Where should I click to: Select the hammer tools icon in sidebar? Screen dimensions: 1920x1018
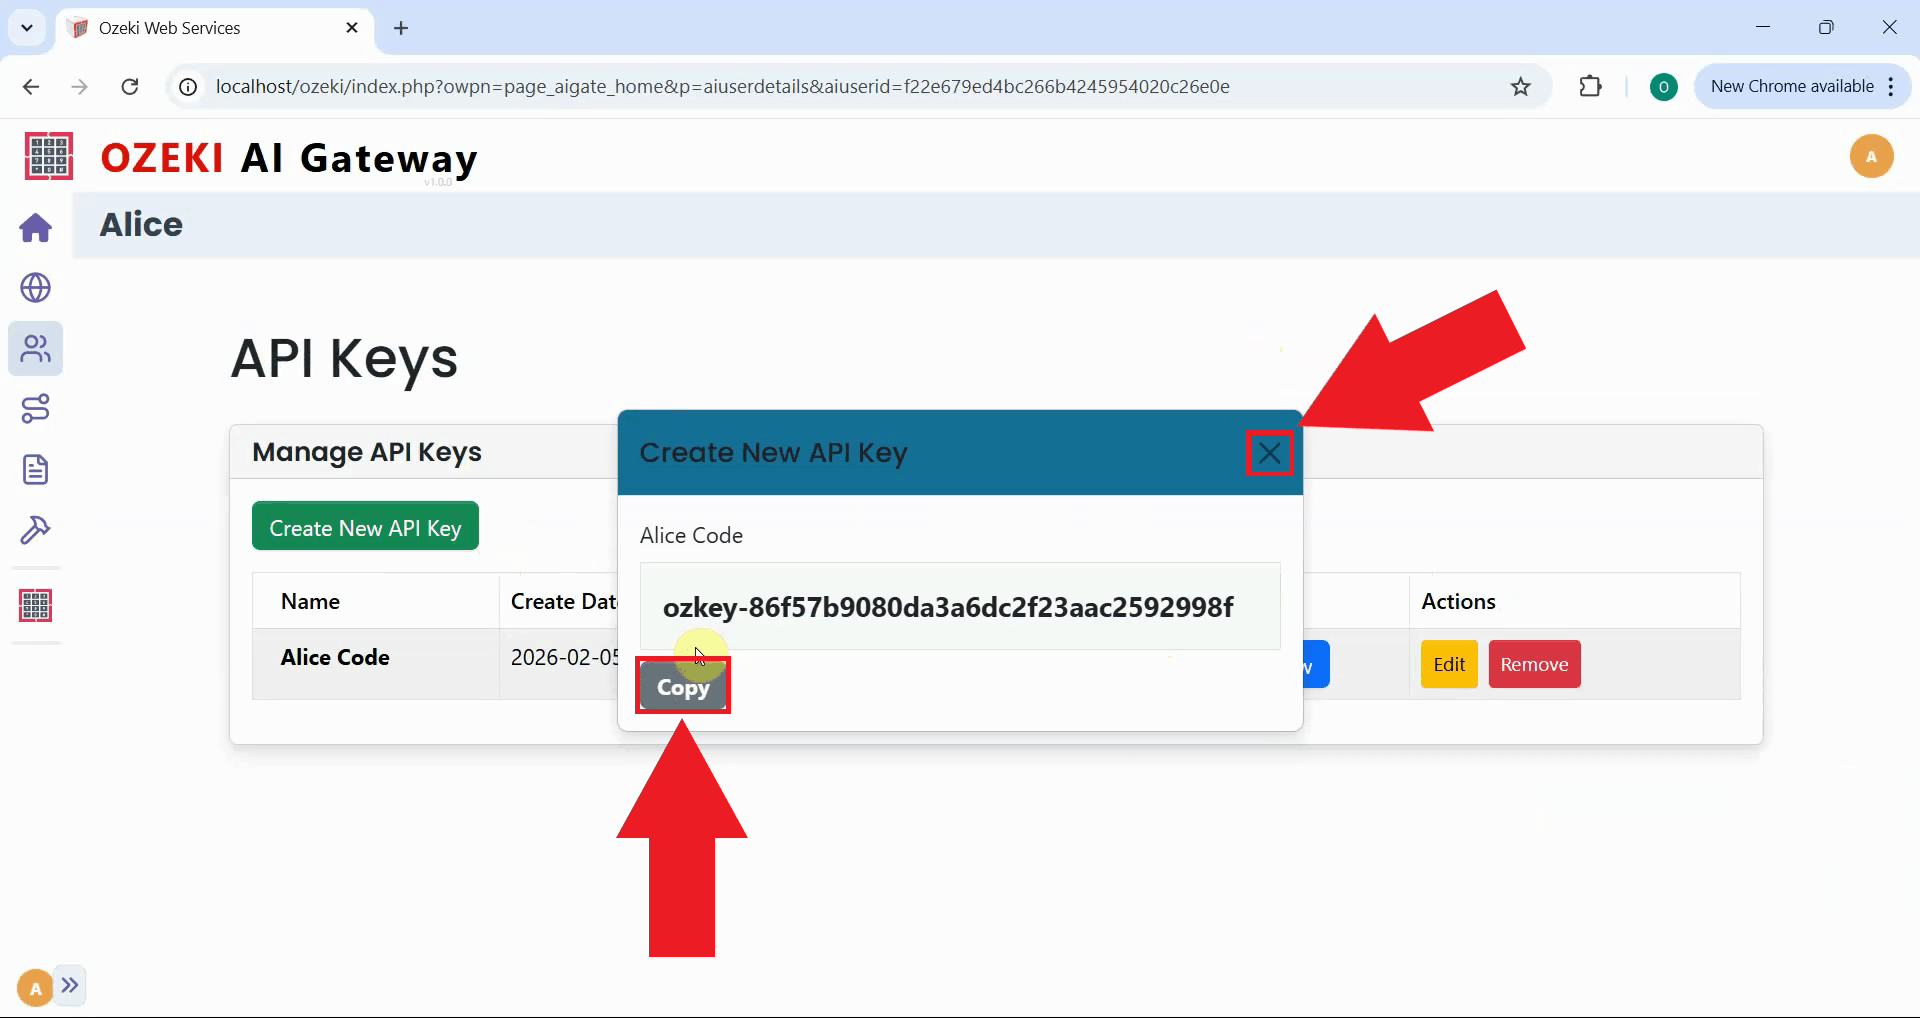click(35, 530)
